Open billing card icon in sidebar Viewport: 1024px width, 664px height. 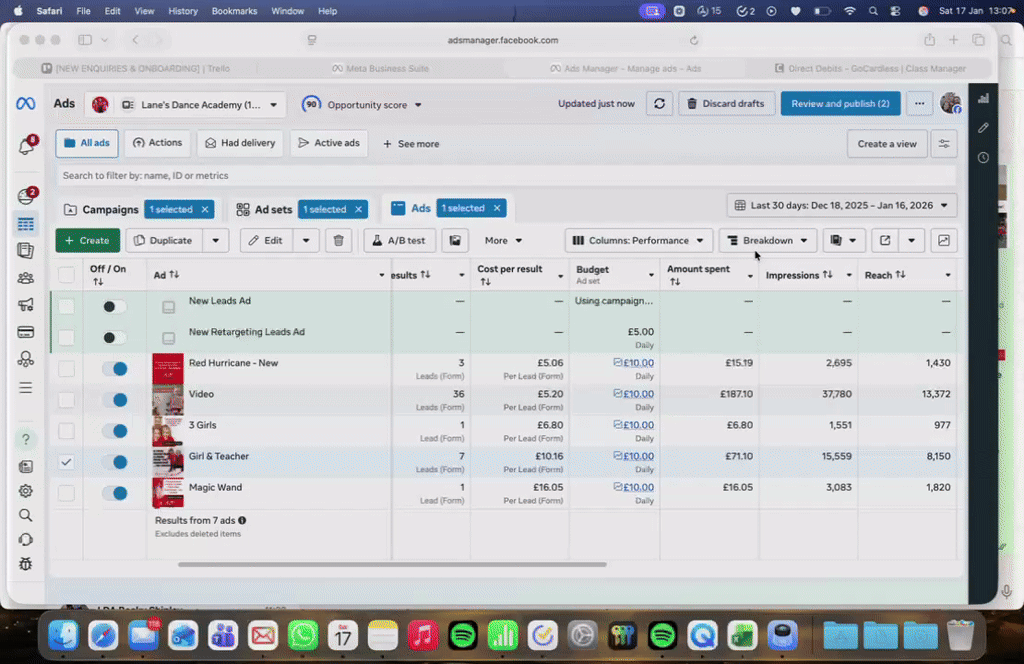pos(25,332)
